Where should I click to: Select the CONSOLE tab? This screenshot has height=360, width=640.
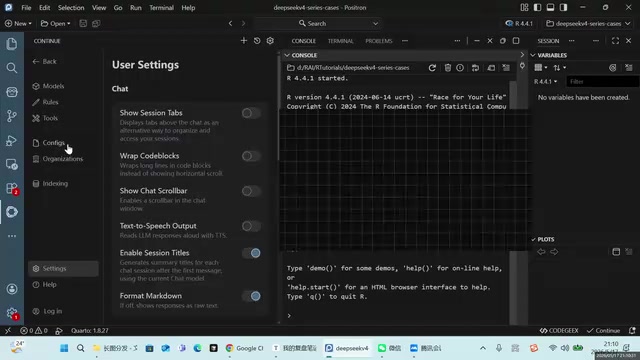(x=304, y=41)
